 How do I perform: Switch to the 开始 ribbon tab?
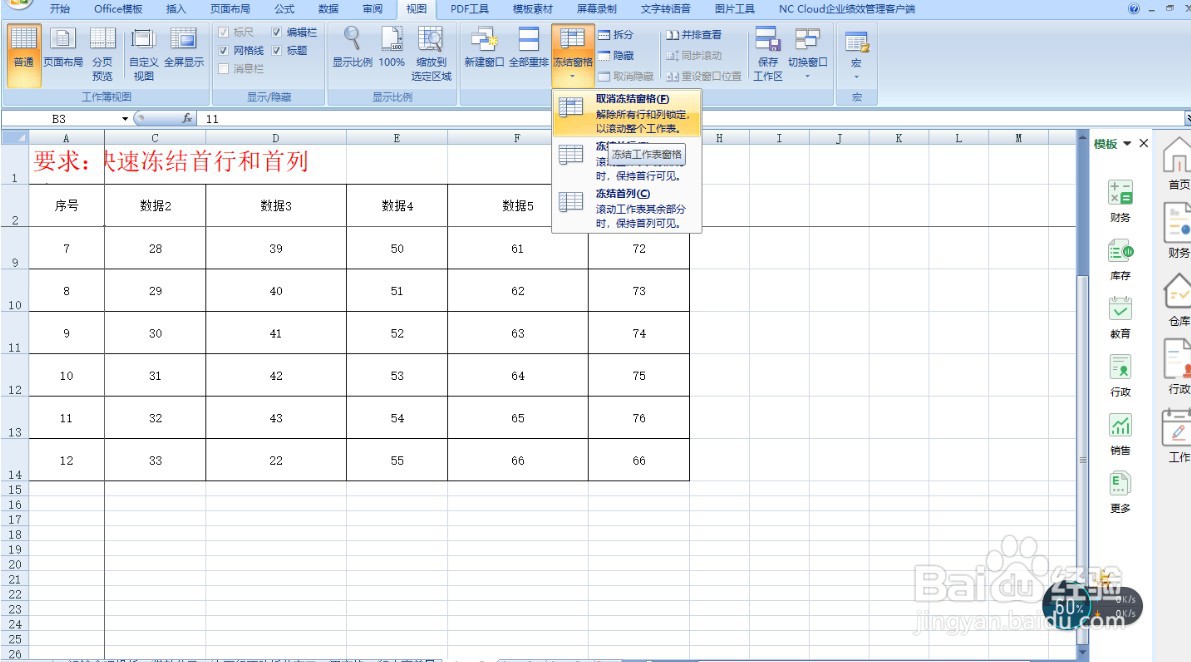coord(59,9)
